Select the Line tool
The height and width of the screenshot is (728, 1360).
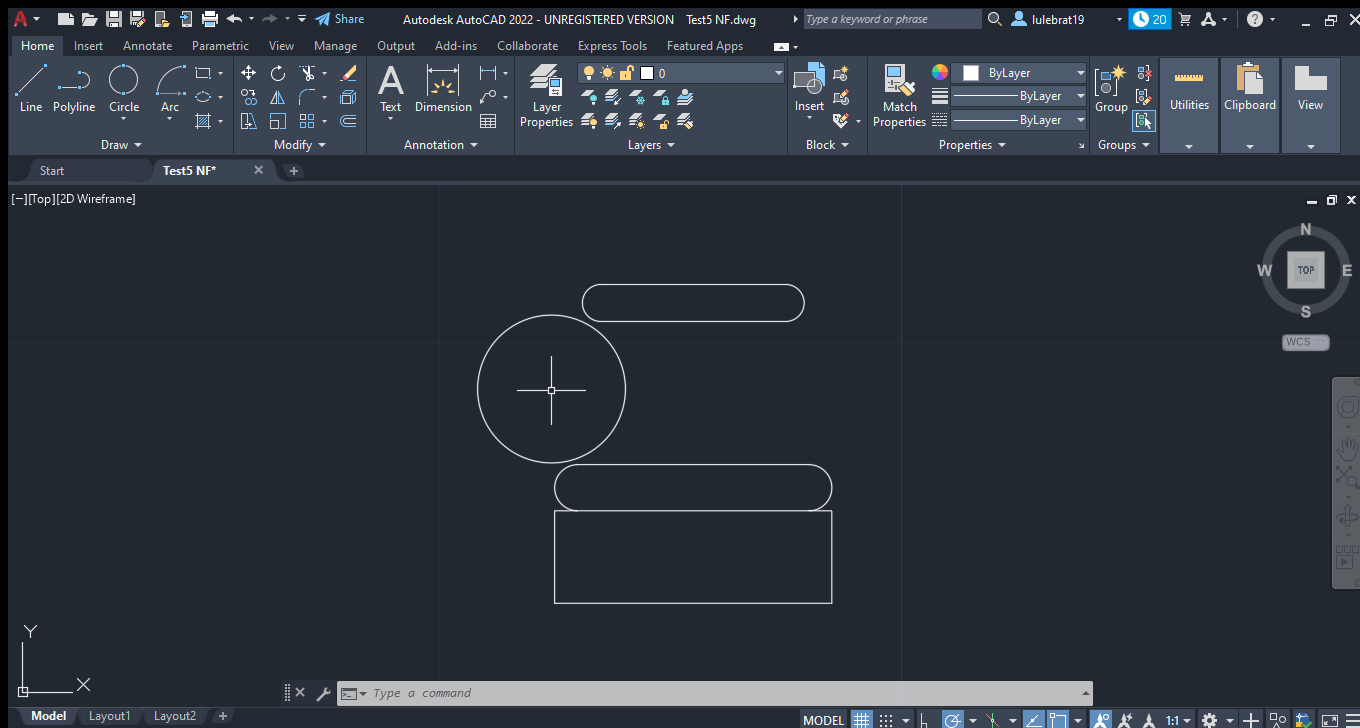pyautogui.click(x=30, y=90)
